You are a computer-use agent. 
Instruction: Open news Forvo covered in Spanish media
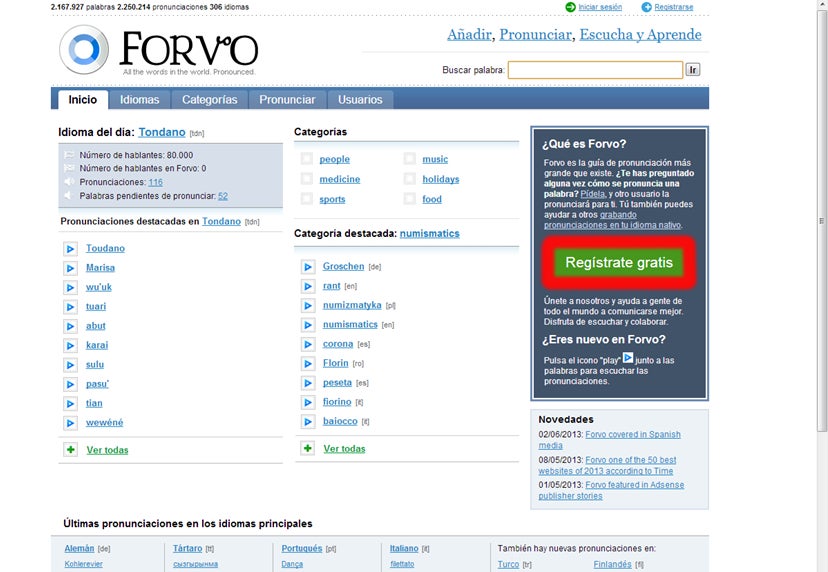coord(609,439)
